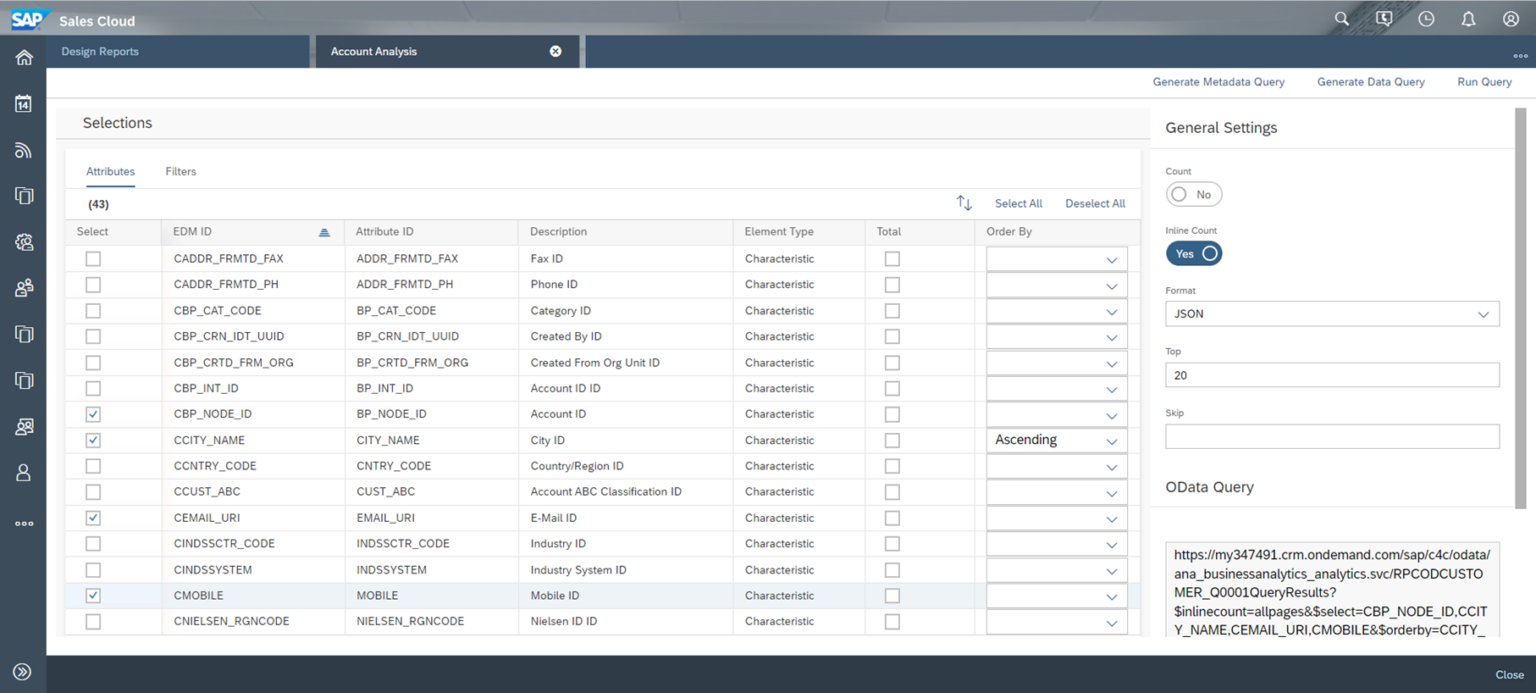Click the sort arrows icon above table
Viewport: 1536px width, 693px height.
click(x=964, y=203)
